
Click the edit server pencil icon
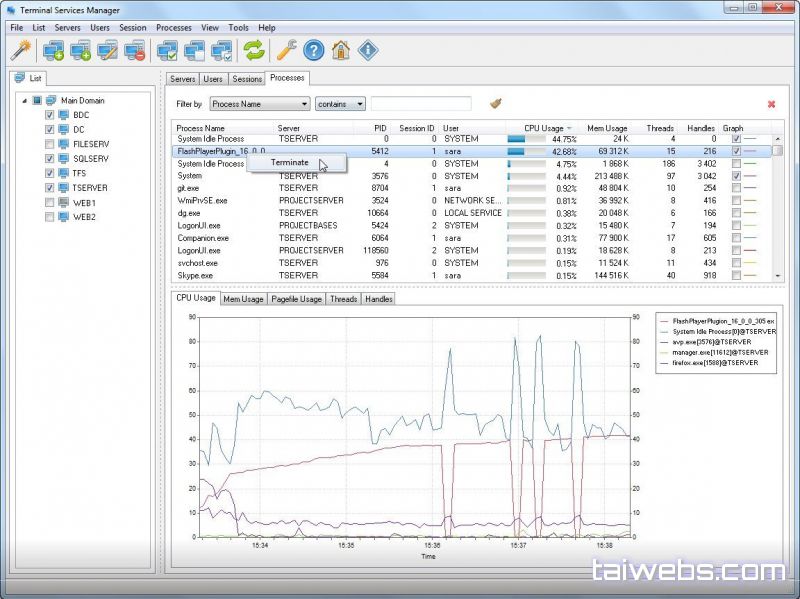point(108,50)
